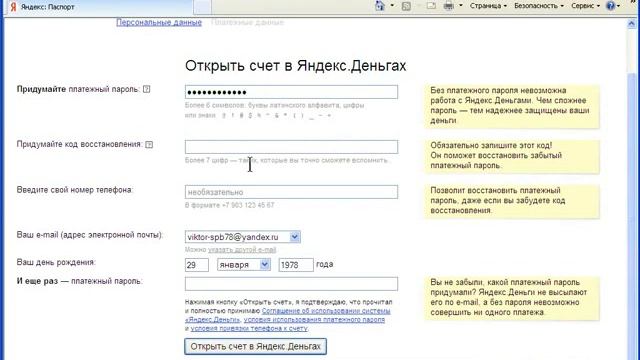Open the Персональные данные link
This screenshot has height=360, width=640.
coord(159,22)
